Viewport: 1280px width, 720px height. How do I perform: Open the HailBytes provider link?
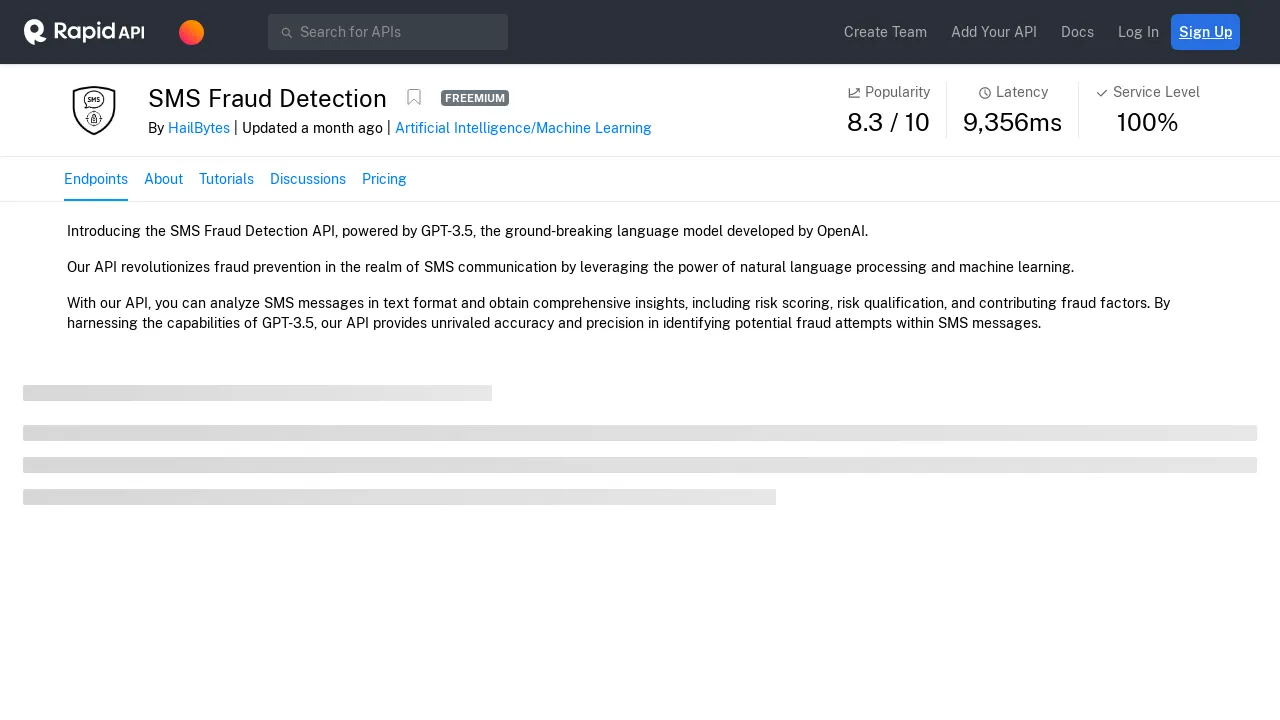[x=199, y=128]
